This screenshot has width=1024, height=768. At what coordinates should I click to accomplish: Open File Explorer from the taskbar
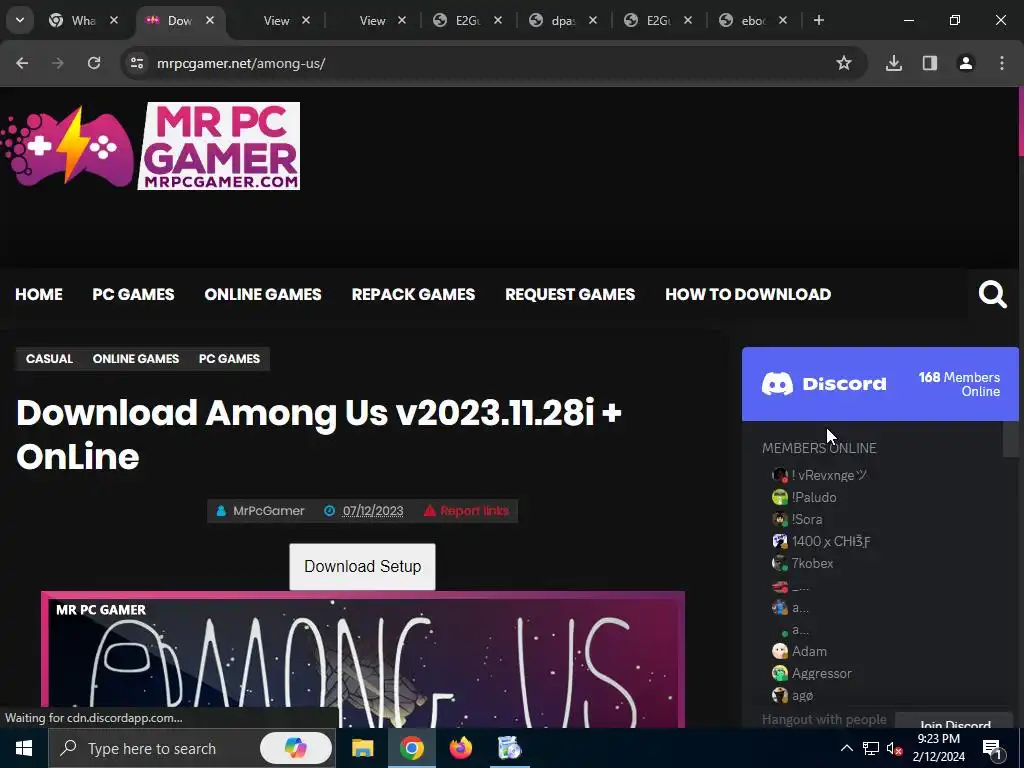(x=362, y=748)
